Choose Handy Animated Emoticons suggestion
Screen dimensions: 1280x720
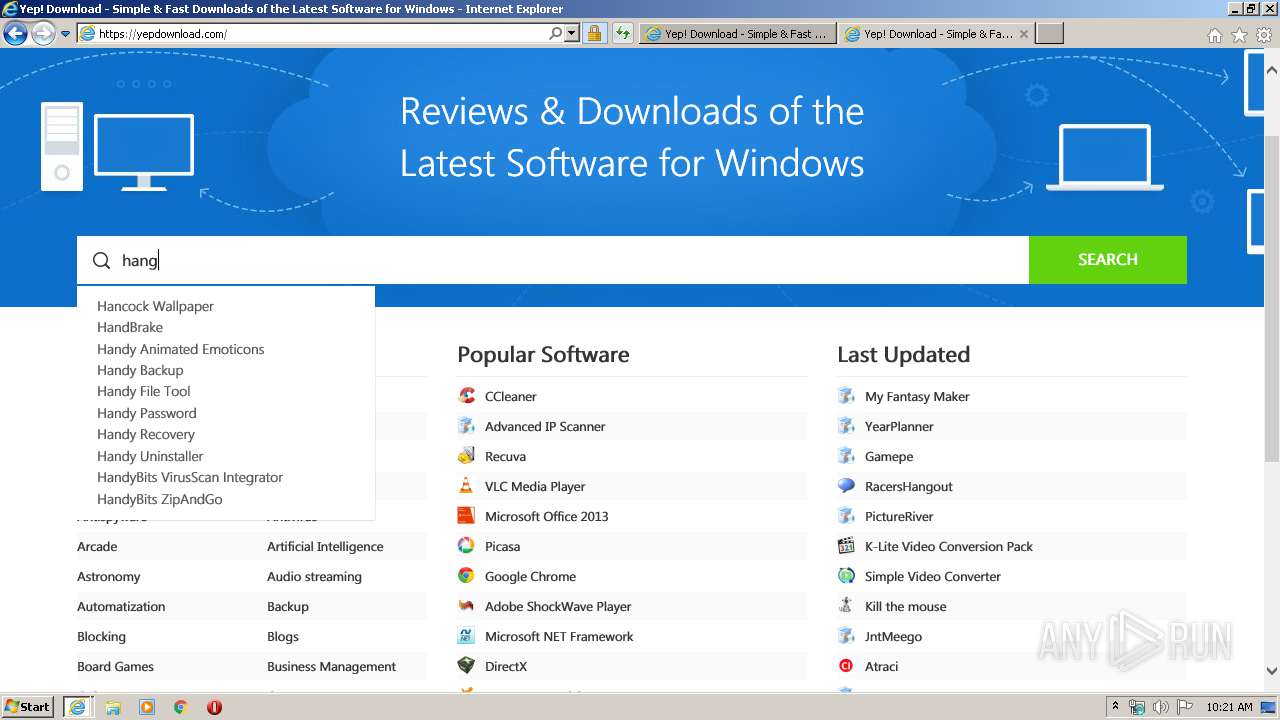(181, 349)
